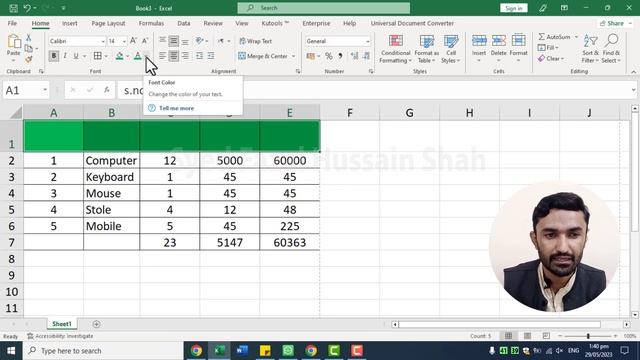Click the Borders grid icon
Viewport: 640px width, 360px height.
pos(98,56)
